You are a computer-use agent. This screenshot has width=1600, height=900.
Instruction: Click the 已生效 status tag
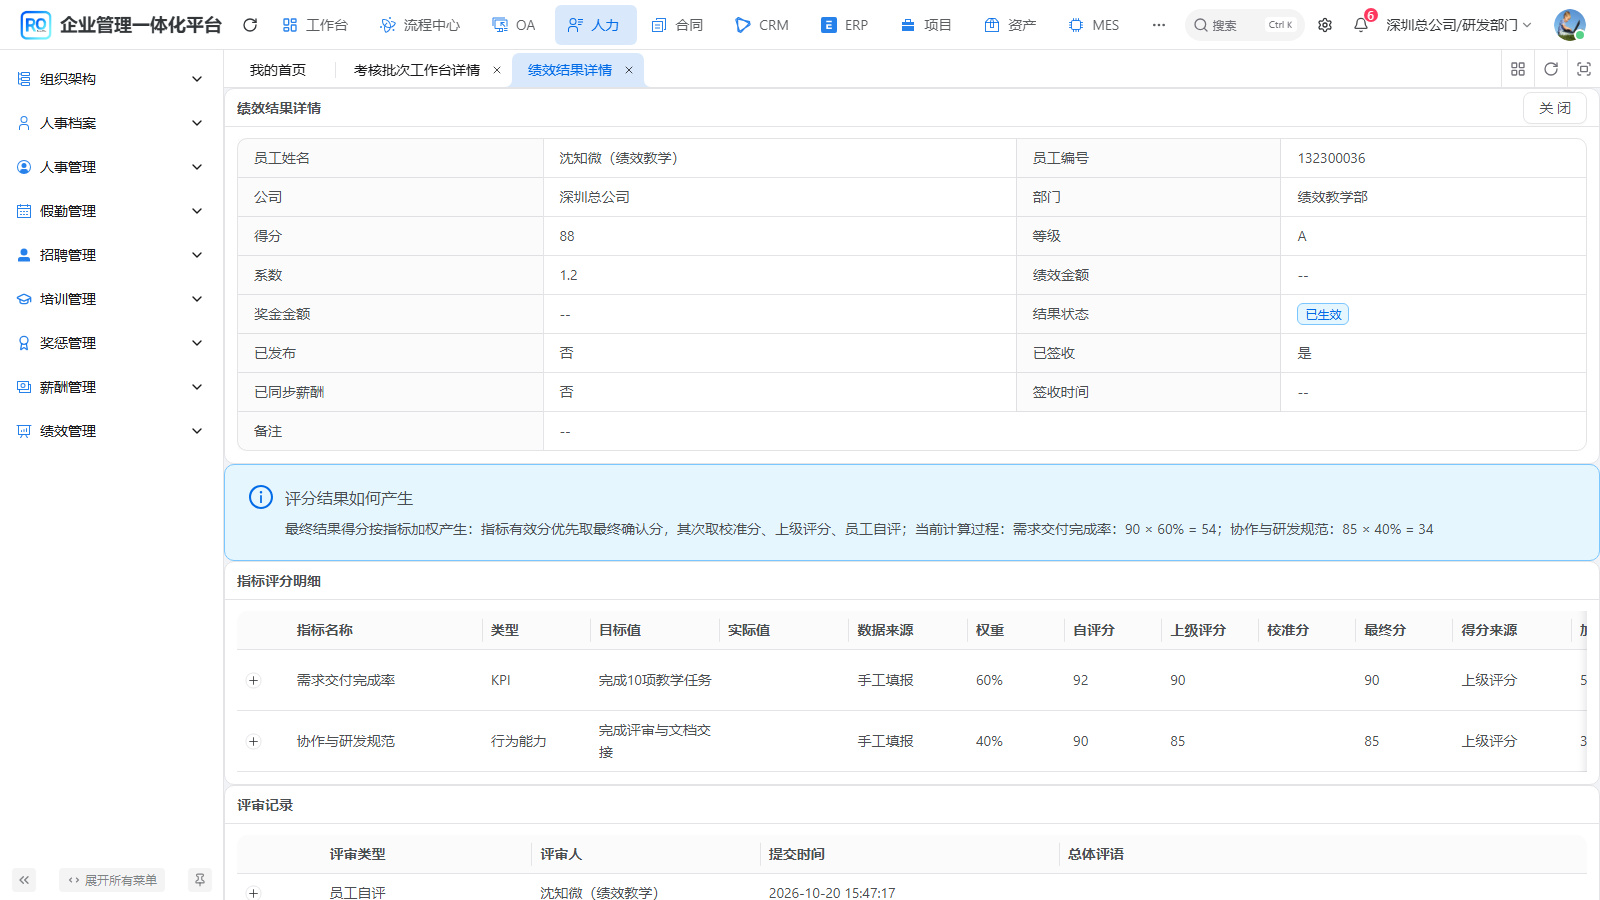[1323, 314]
